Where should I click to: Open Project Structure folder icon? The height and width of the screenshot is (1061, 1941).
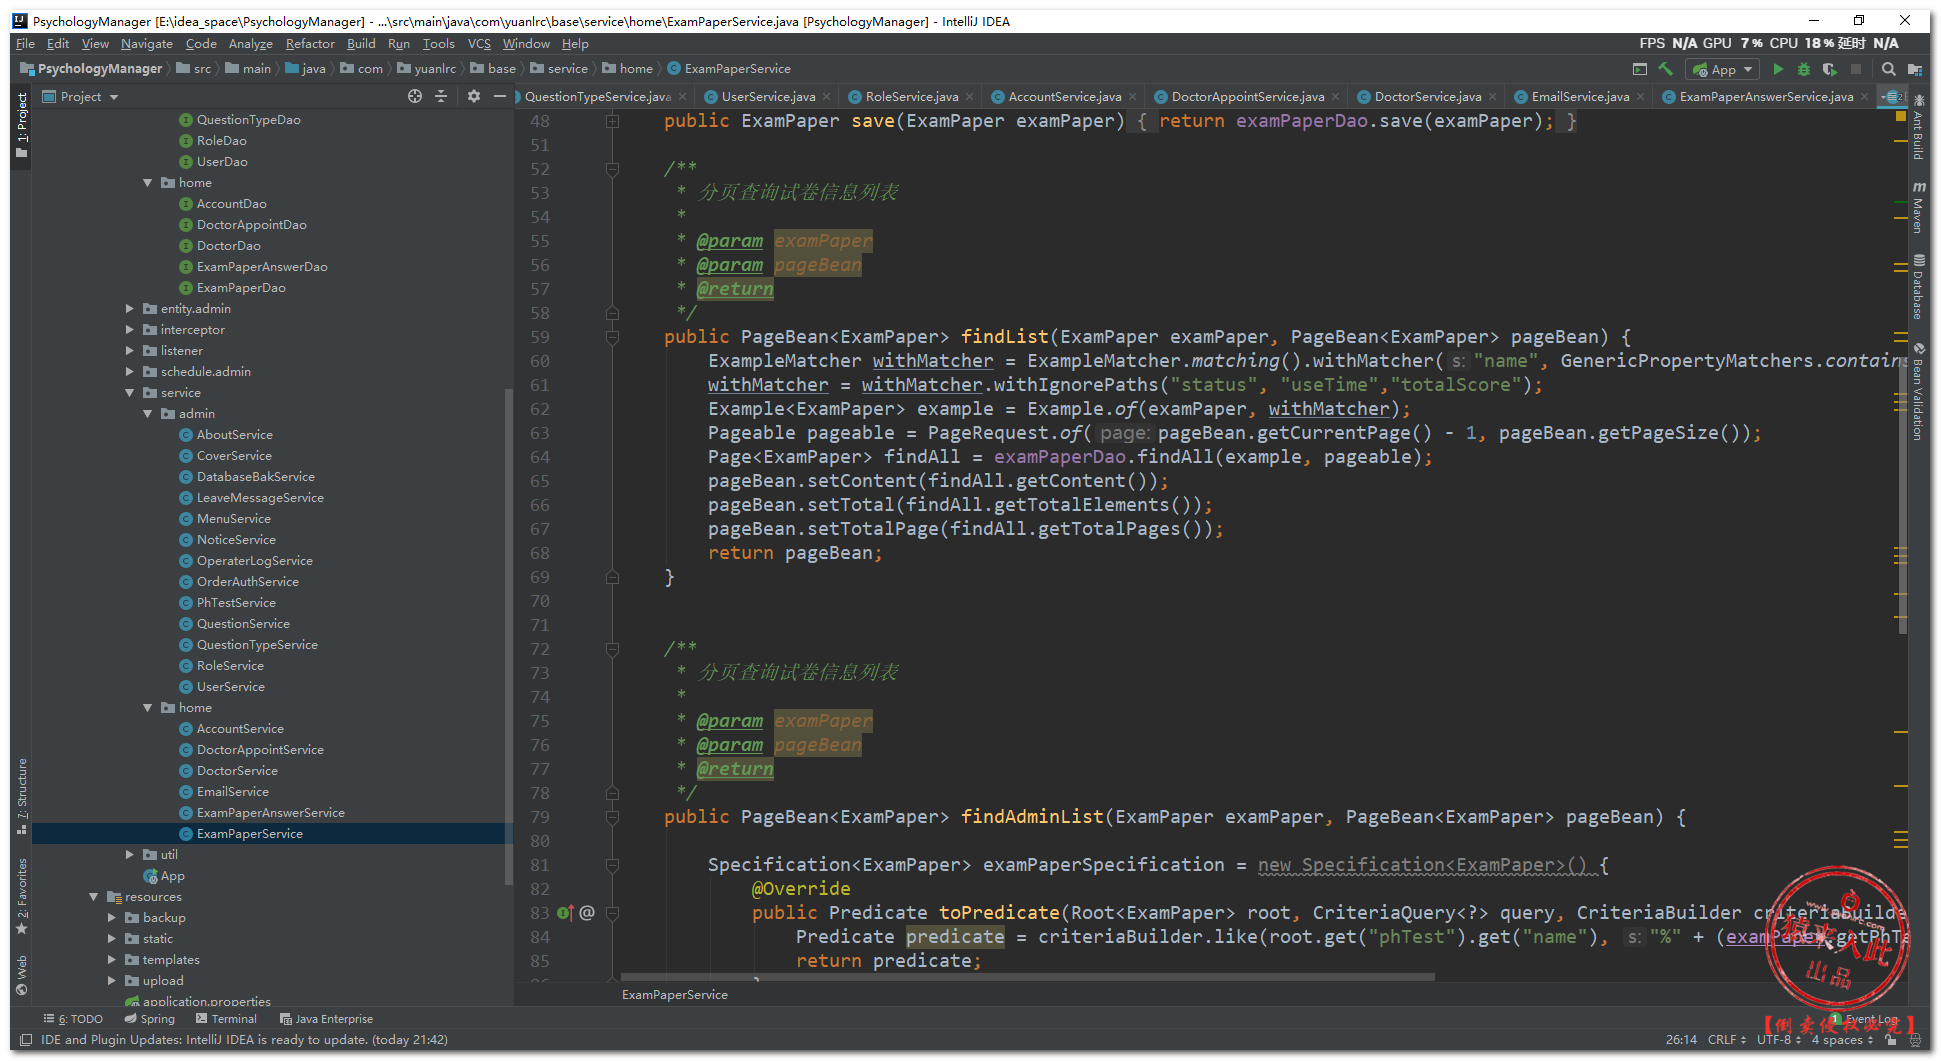[1914, 69]
